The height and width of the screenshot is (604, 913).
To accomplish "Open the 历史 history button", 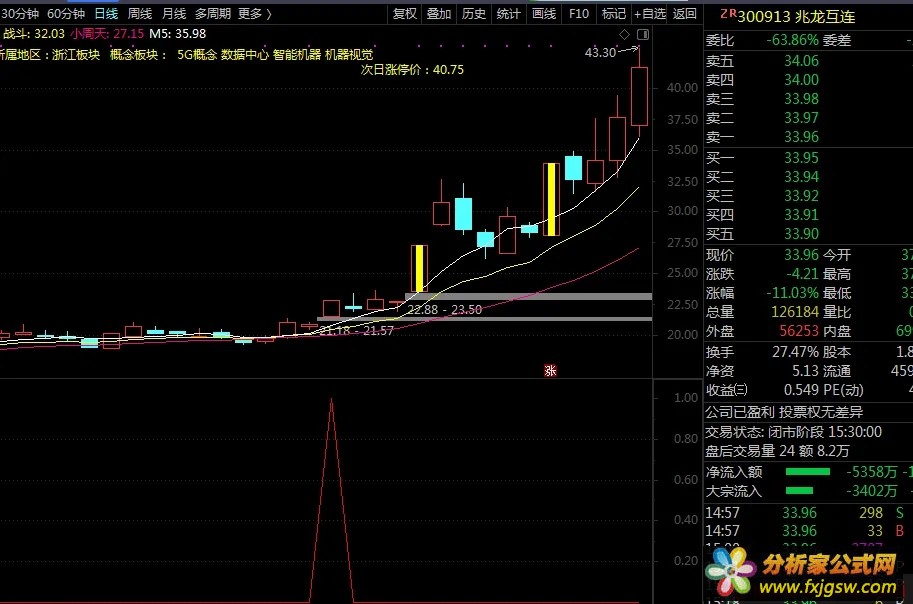I will 473,13.
